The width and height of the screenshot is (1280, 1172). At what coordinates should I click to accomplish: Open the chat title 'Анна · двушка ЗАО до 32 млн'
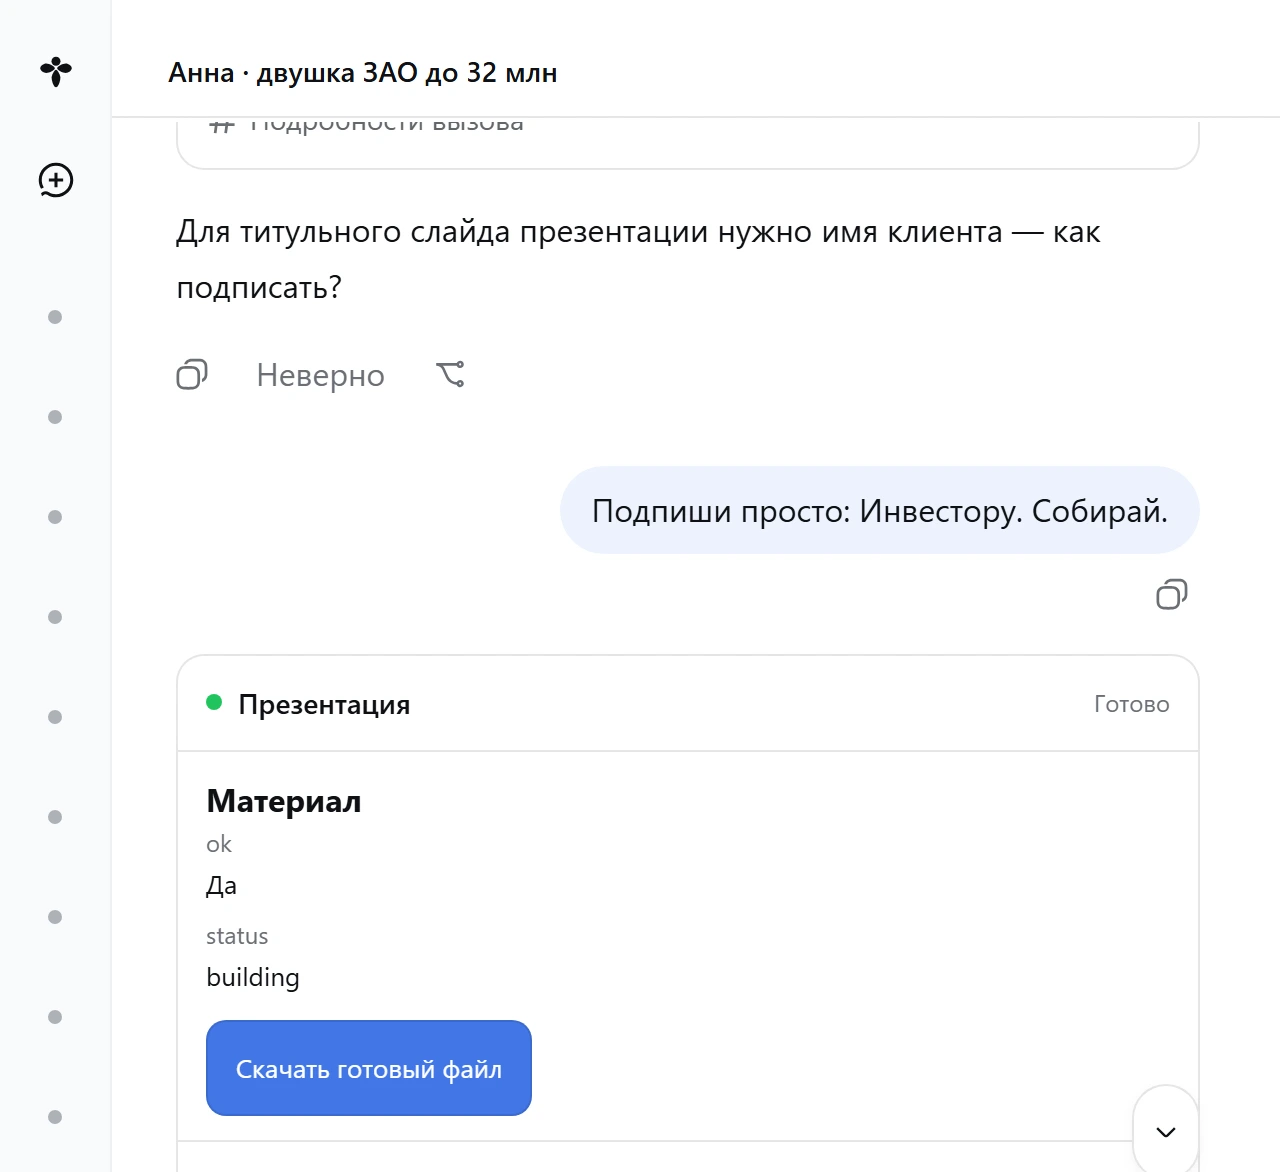tap(363, 73)
